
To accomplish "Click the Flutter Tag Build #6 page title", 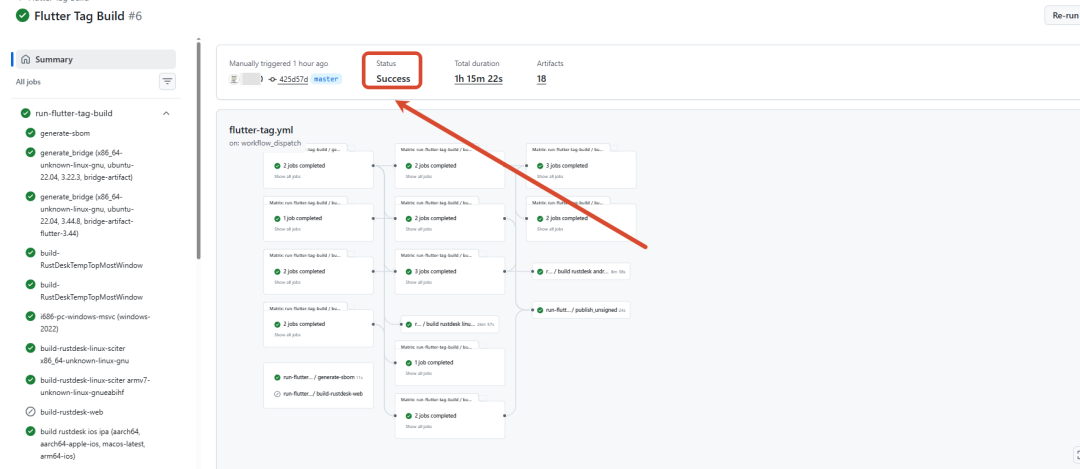I will point(88,15).
